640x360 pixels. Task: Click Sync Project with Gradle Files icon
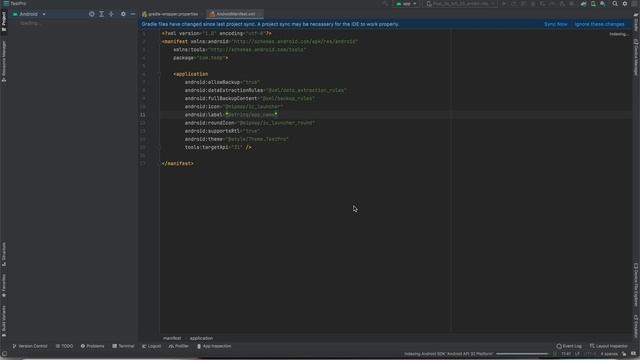pyautogui.click(x=583, y=4)
